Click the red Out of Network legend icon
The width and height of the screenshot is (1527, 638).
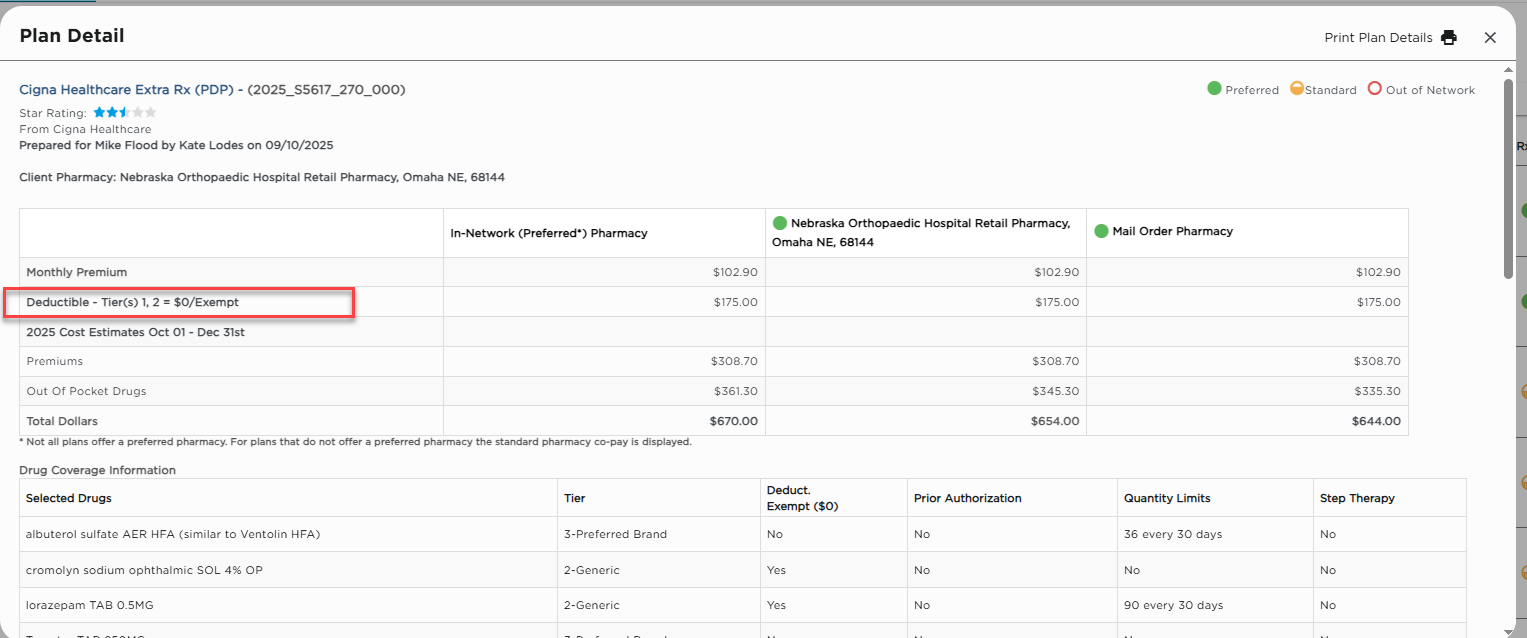pos(1374,89)
